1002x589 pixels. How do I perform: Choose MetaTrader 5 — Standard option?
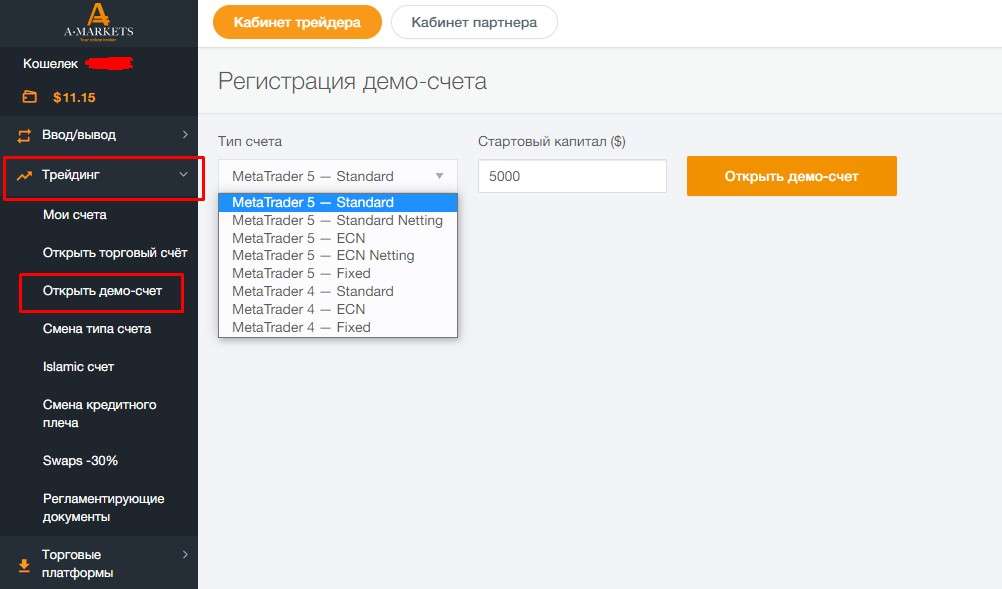337,203
